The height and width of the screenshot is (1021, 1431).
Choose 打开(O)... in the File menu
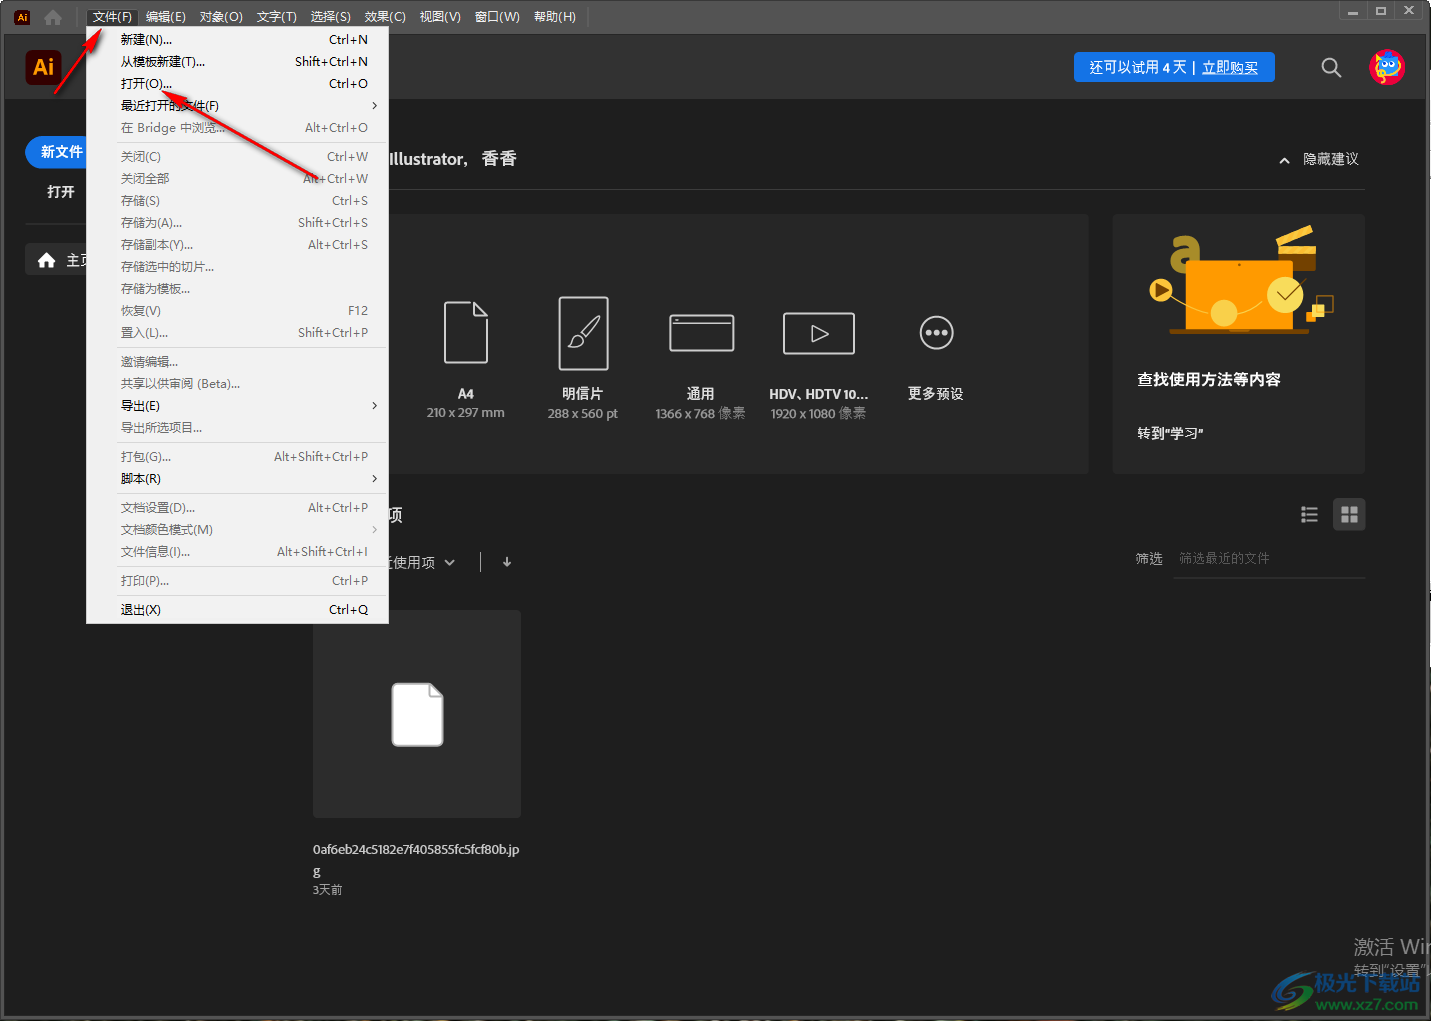[238, 83]
